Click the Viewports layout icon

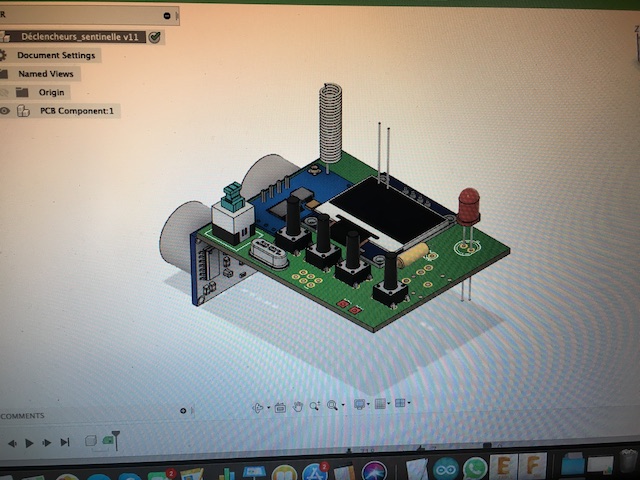(399, 404)
